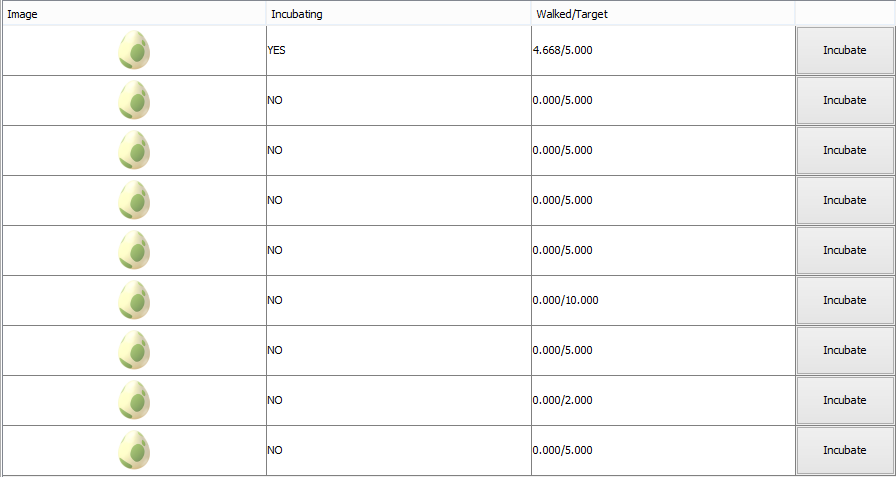Select the 0.000/10.000 walked cell
The width and height of the screenshot is (896, 477).
pyautogui.click(x=663, y=300)
